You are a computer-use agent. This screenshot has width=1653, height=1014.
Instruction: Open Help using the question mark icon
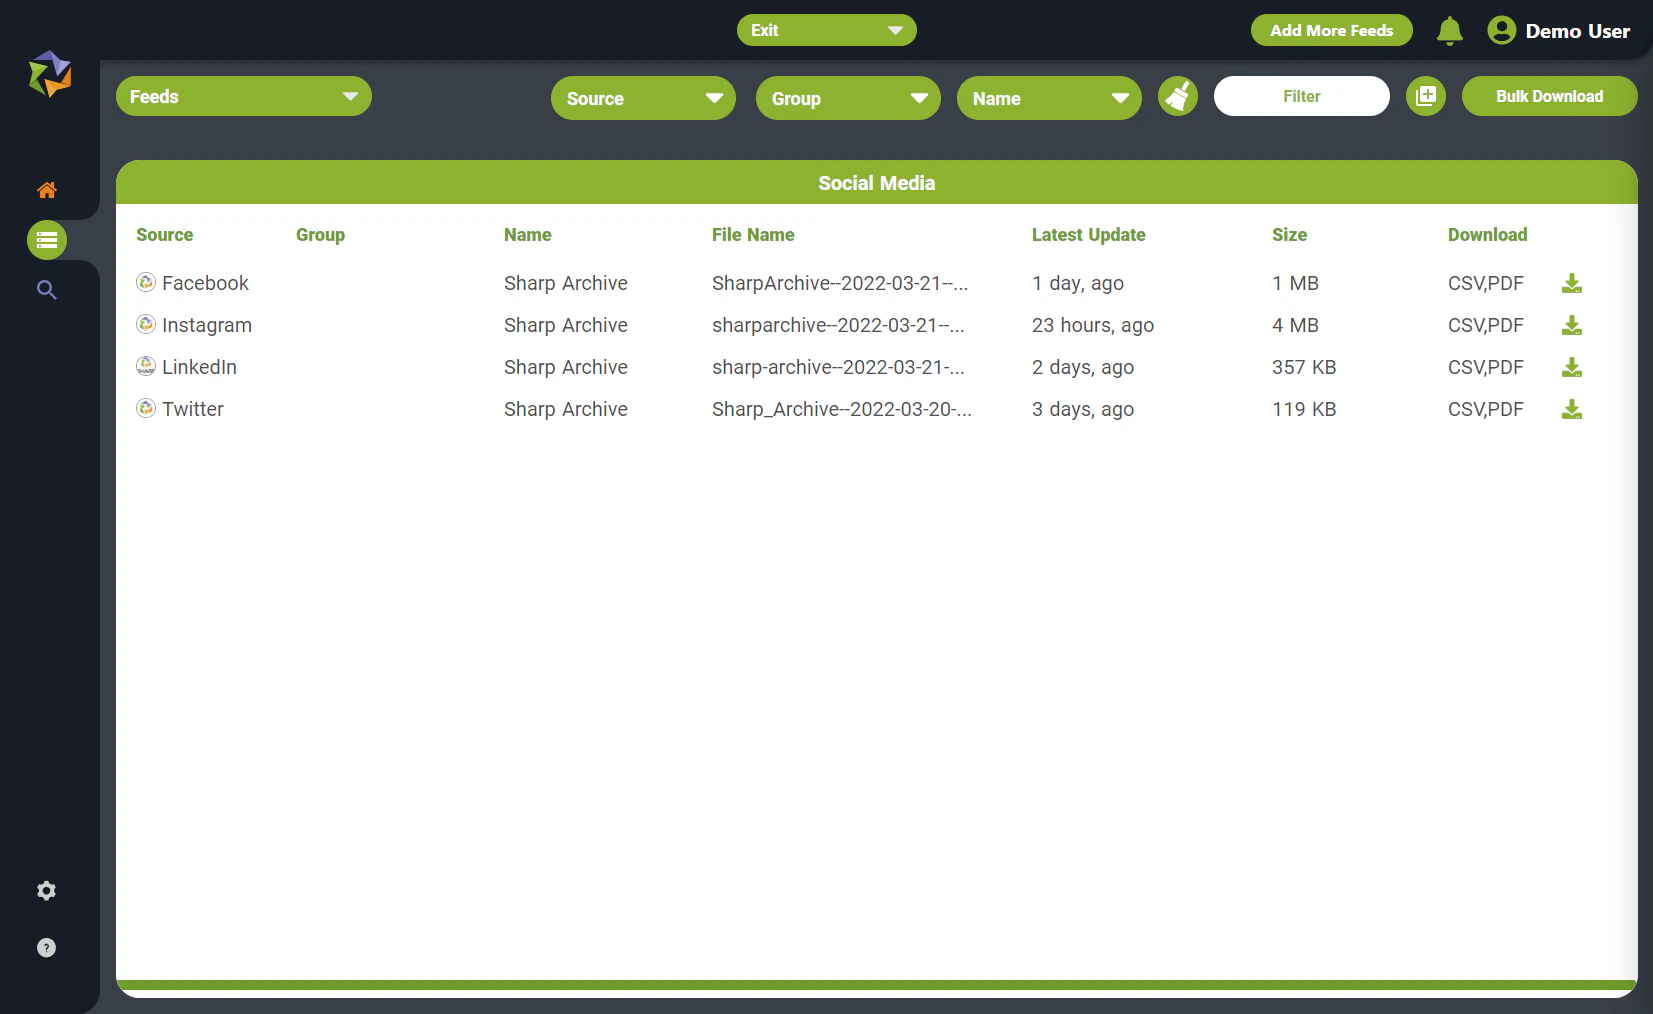pyautogui.click(x=46, y=947)
